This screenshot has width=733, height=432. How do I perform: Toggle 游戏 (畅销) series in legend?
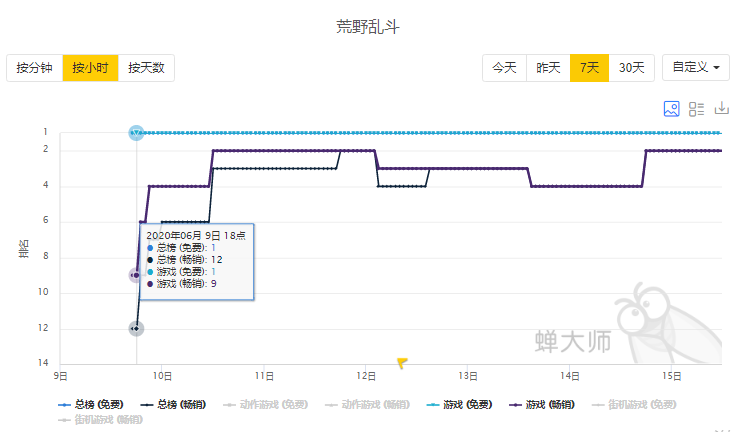tap(542, 404)
